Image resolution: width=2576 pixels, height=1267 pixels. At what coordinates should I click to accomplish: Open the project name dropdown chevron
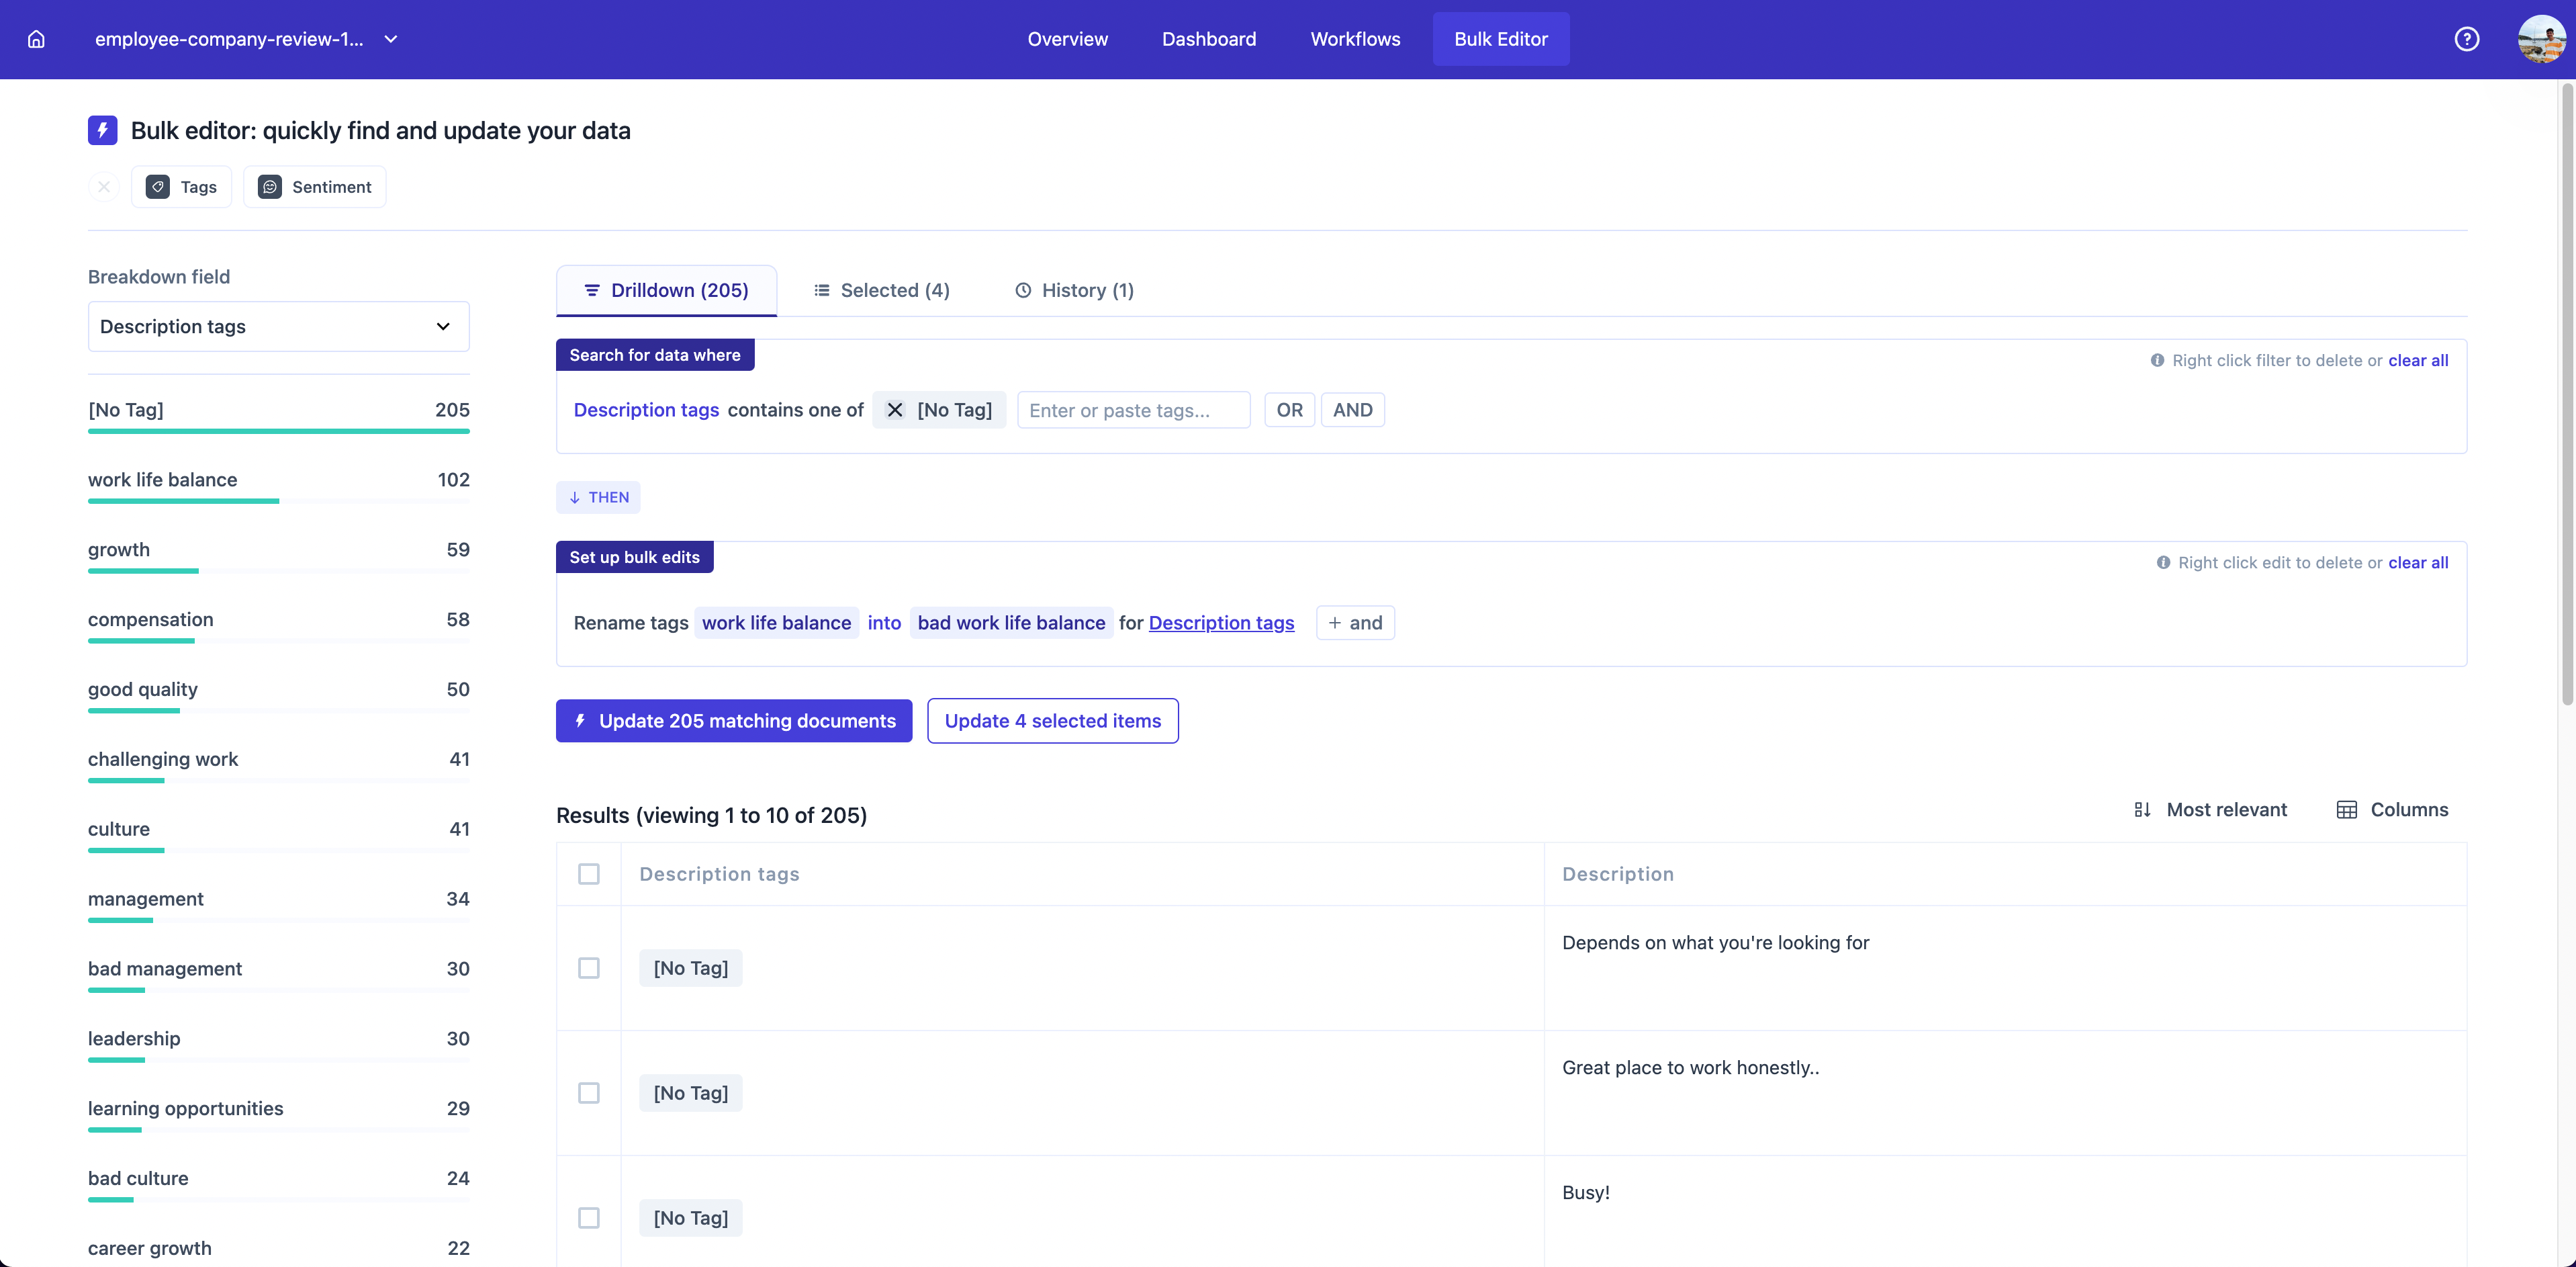(x=391, y=39)
